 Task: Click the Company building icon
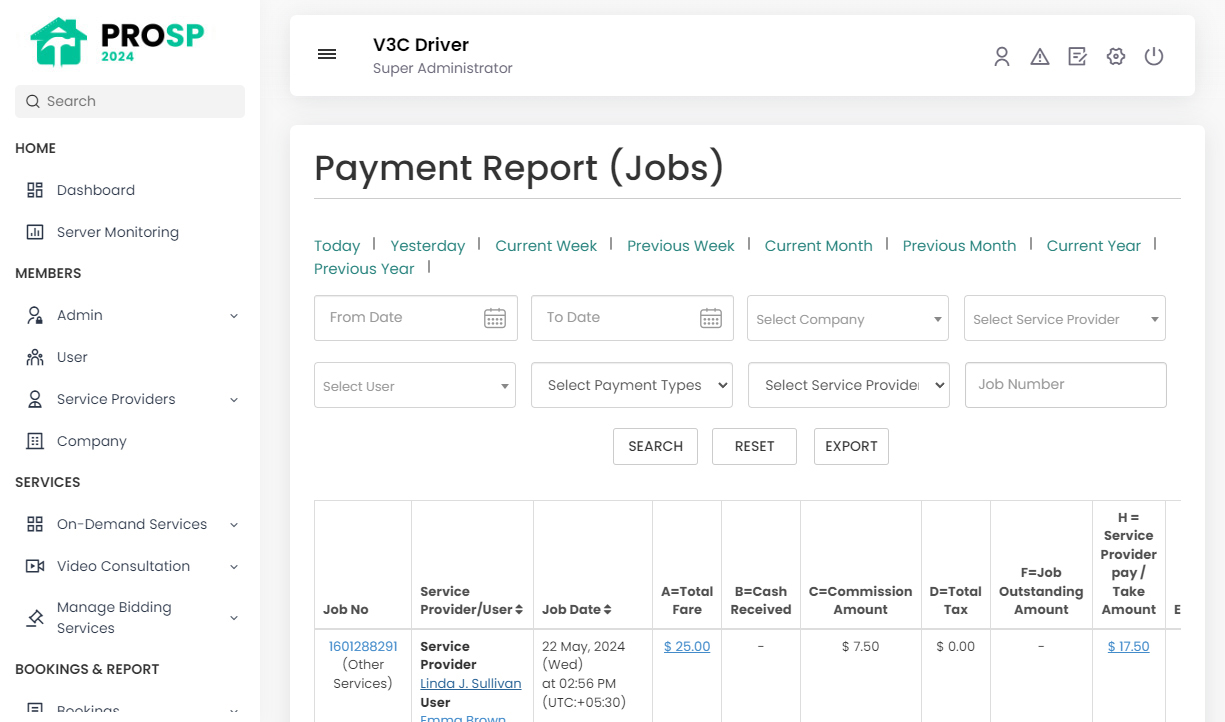click(x=35, y=441)
